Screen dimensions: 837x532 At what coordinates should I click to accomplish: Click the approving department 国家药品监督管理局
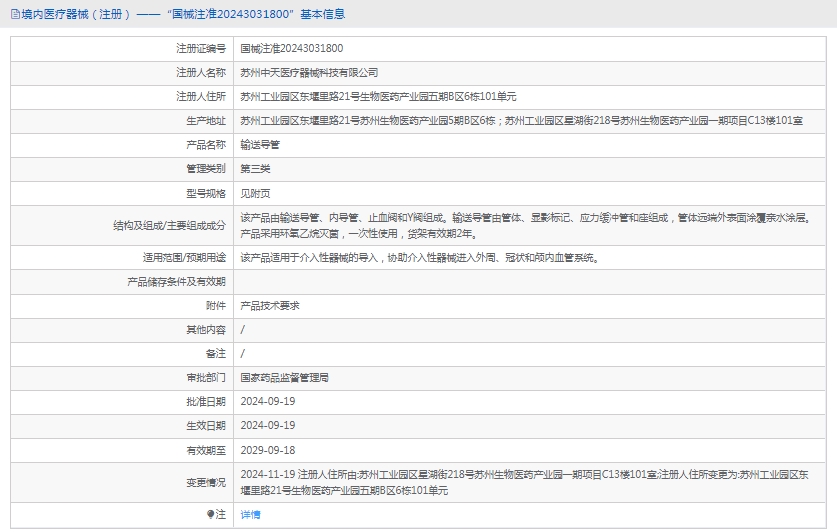[x=285, y=378]
